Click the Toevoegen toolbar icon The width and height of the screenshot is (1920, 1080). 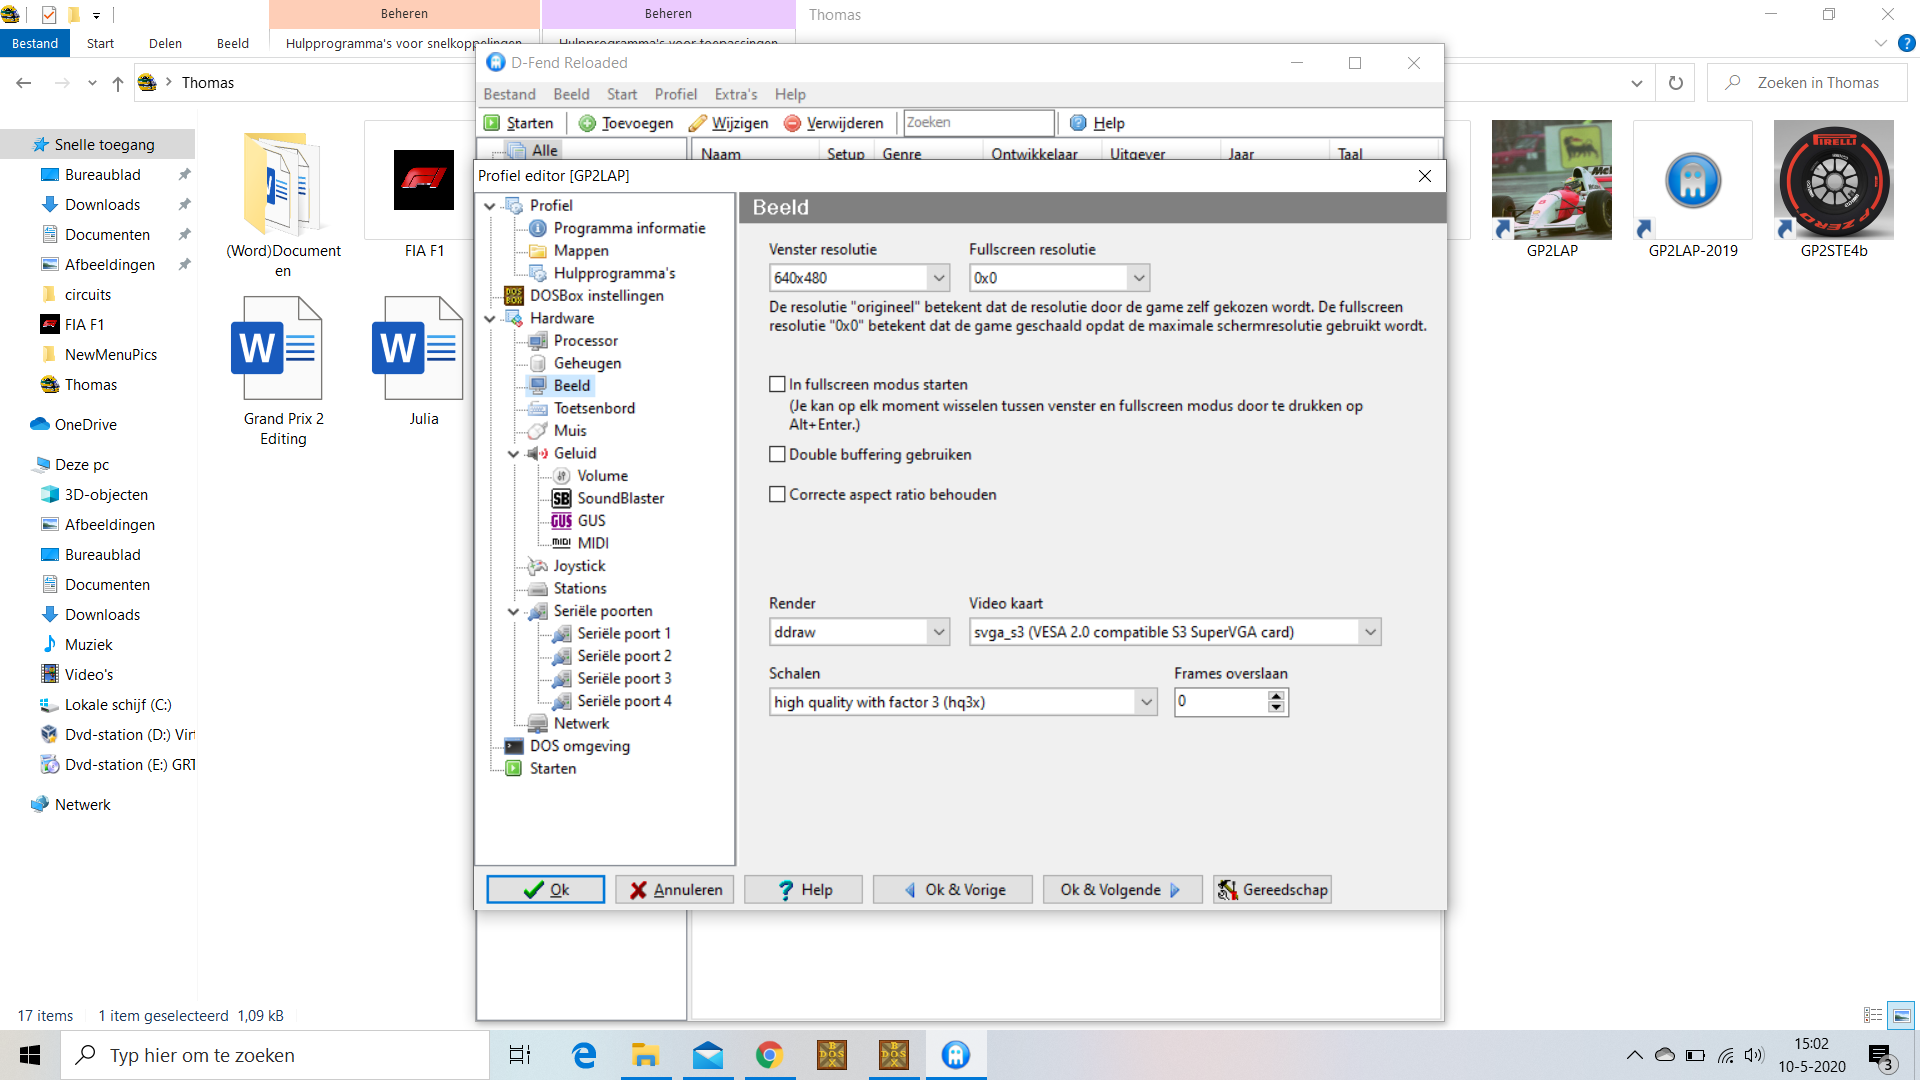[587, 123]
